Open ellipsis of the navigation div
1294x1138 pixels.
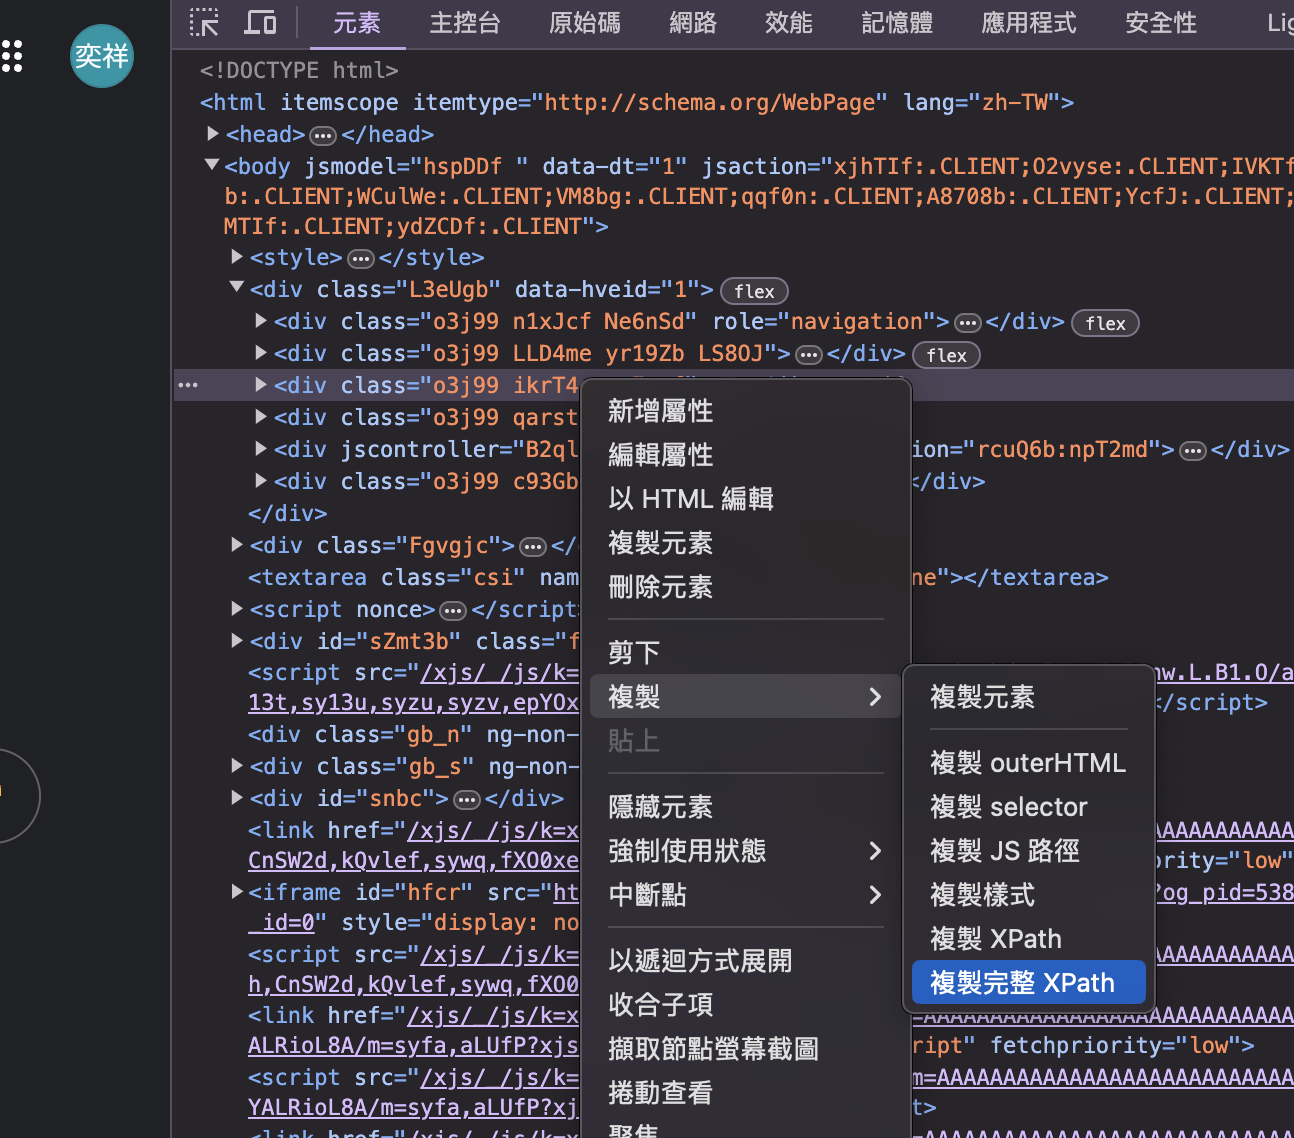coord(968,323)
